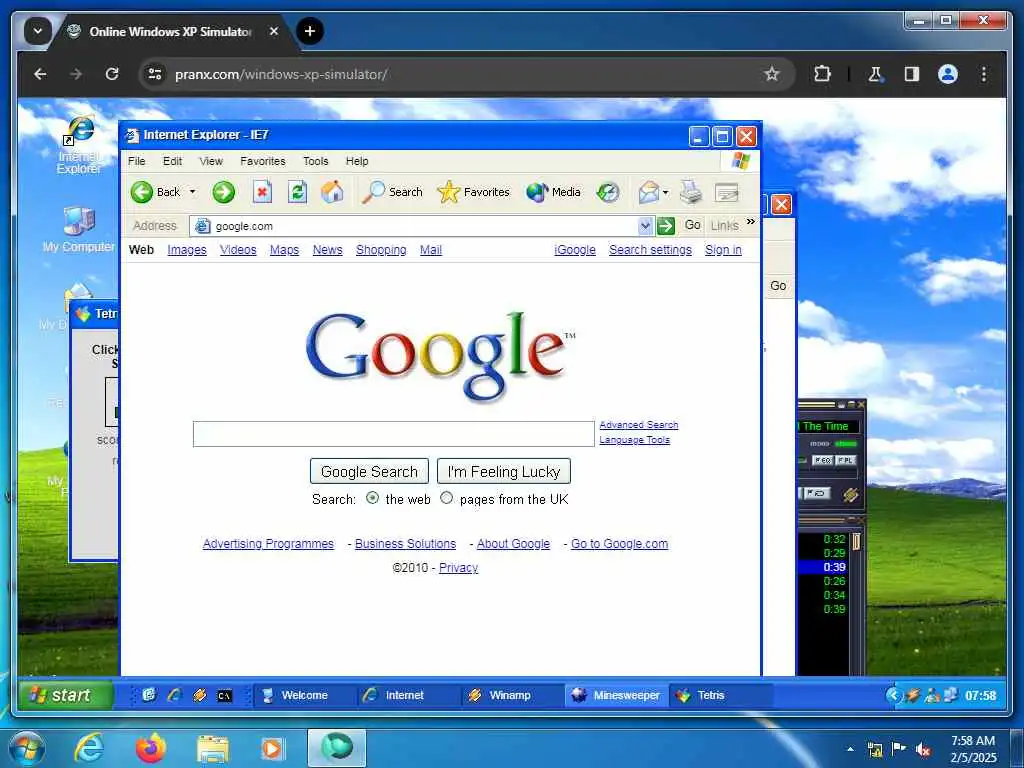1024x768 pixels.
Task: Click the green Go arrow beside address bar
Action: coord(665,226)
